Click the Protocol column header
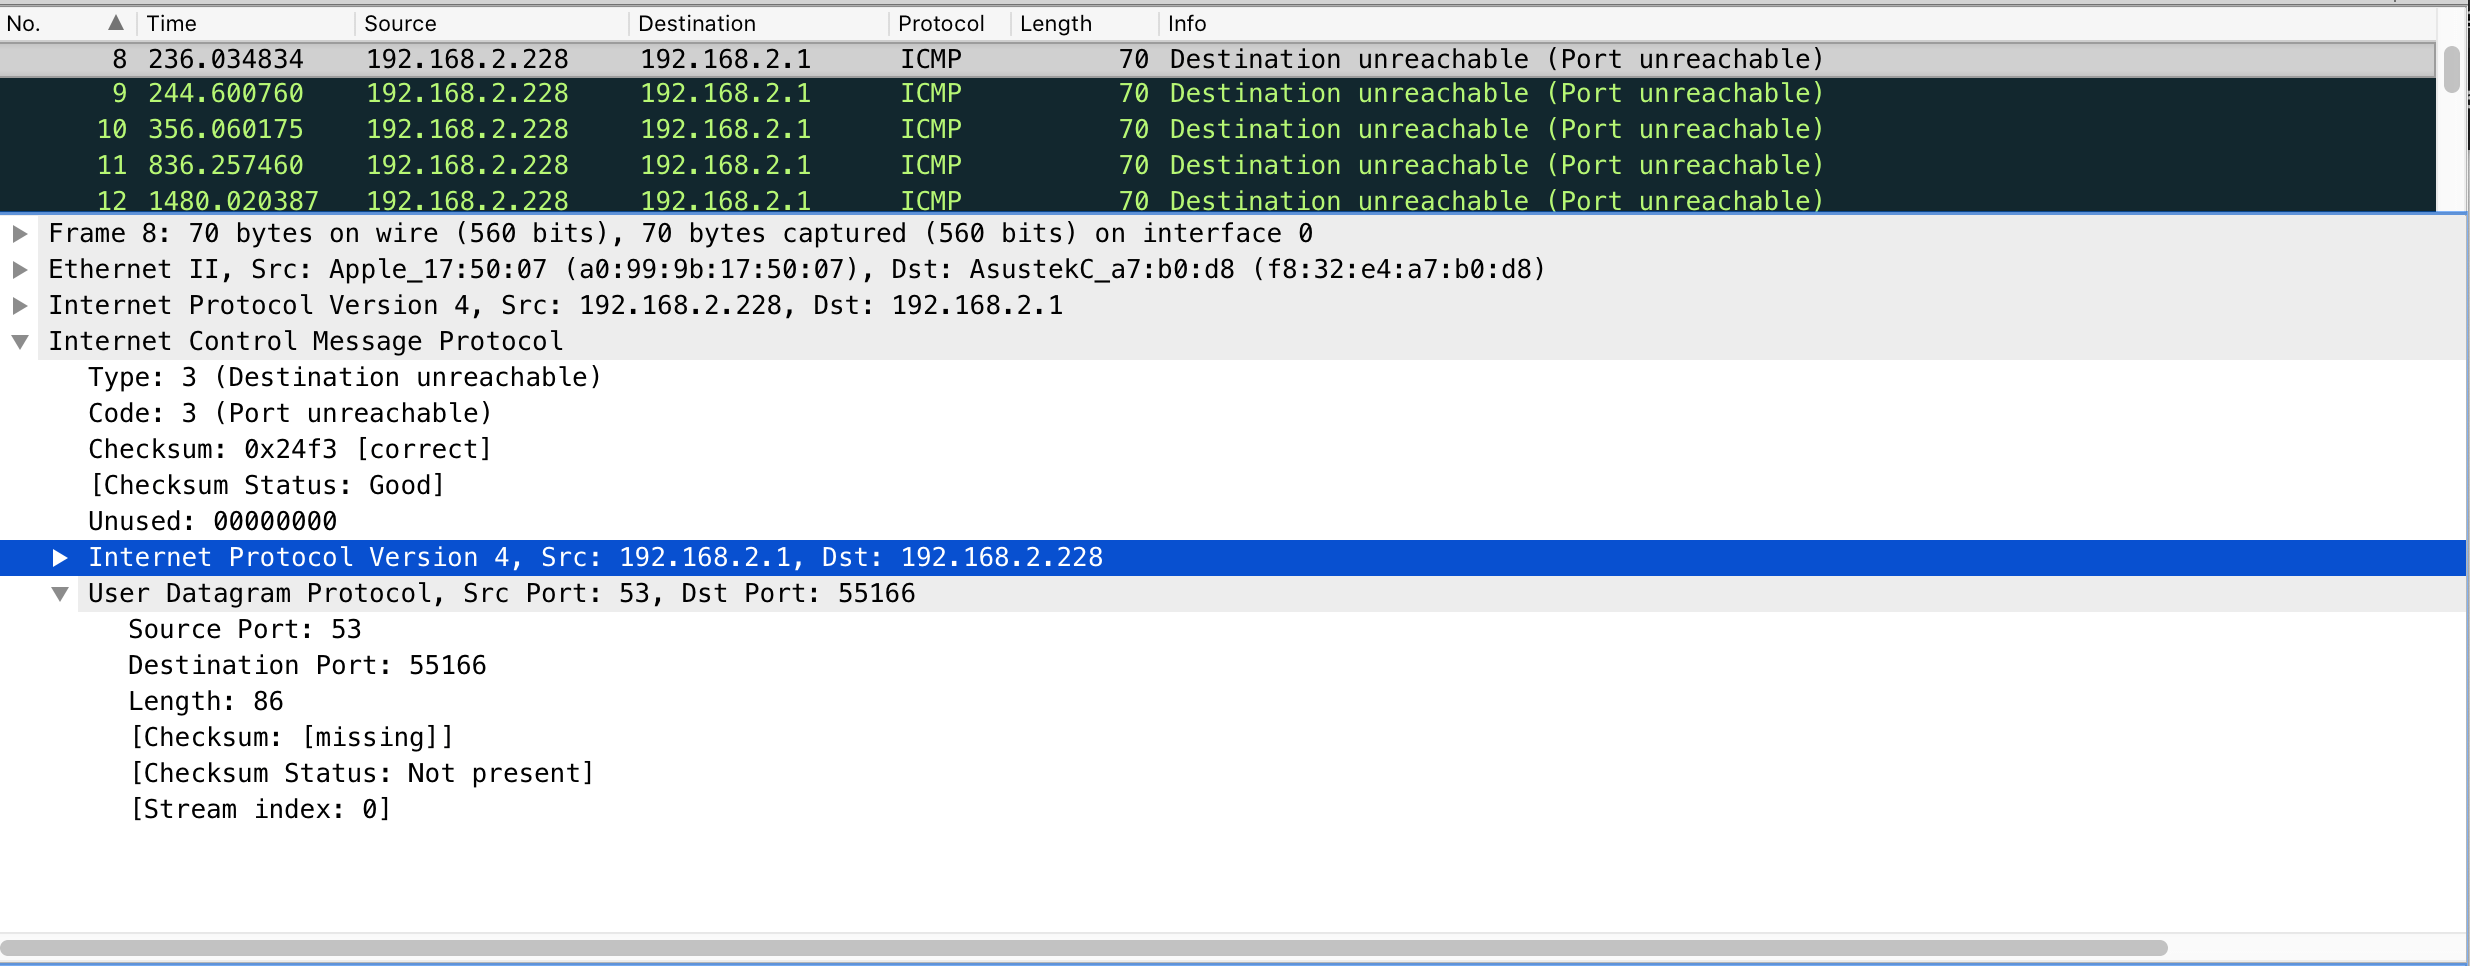This screenshot has height=966, width=2470. tap(941, 22)
